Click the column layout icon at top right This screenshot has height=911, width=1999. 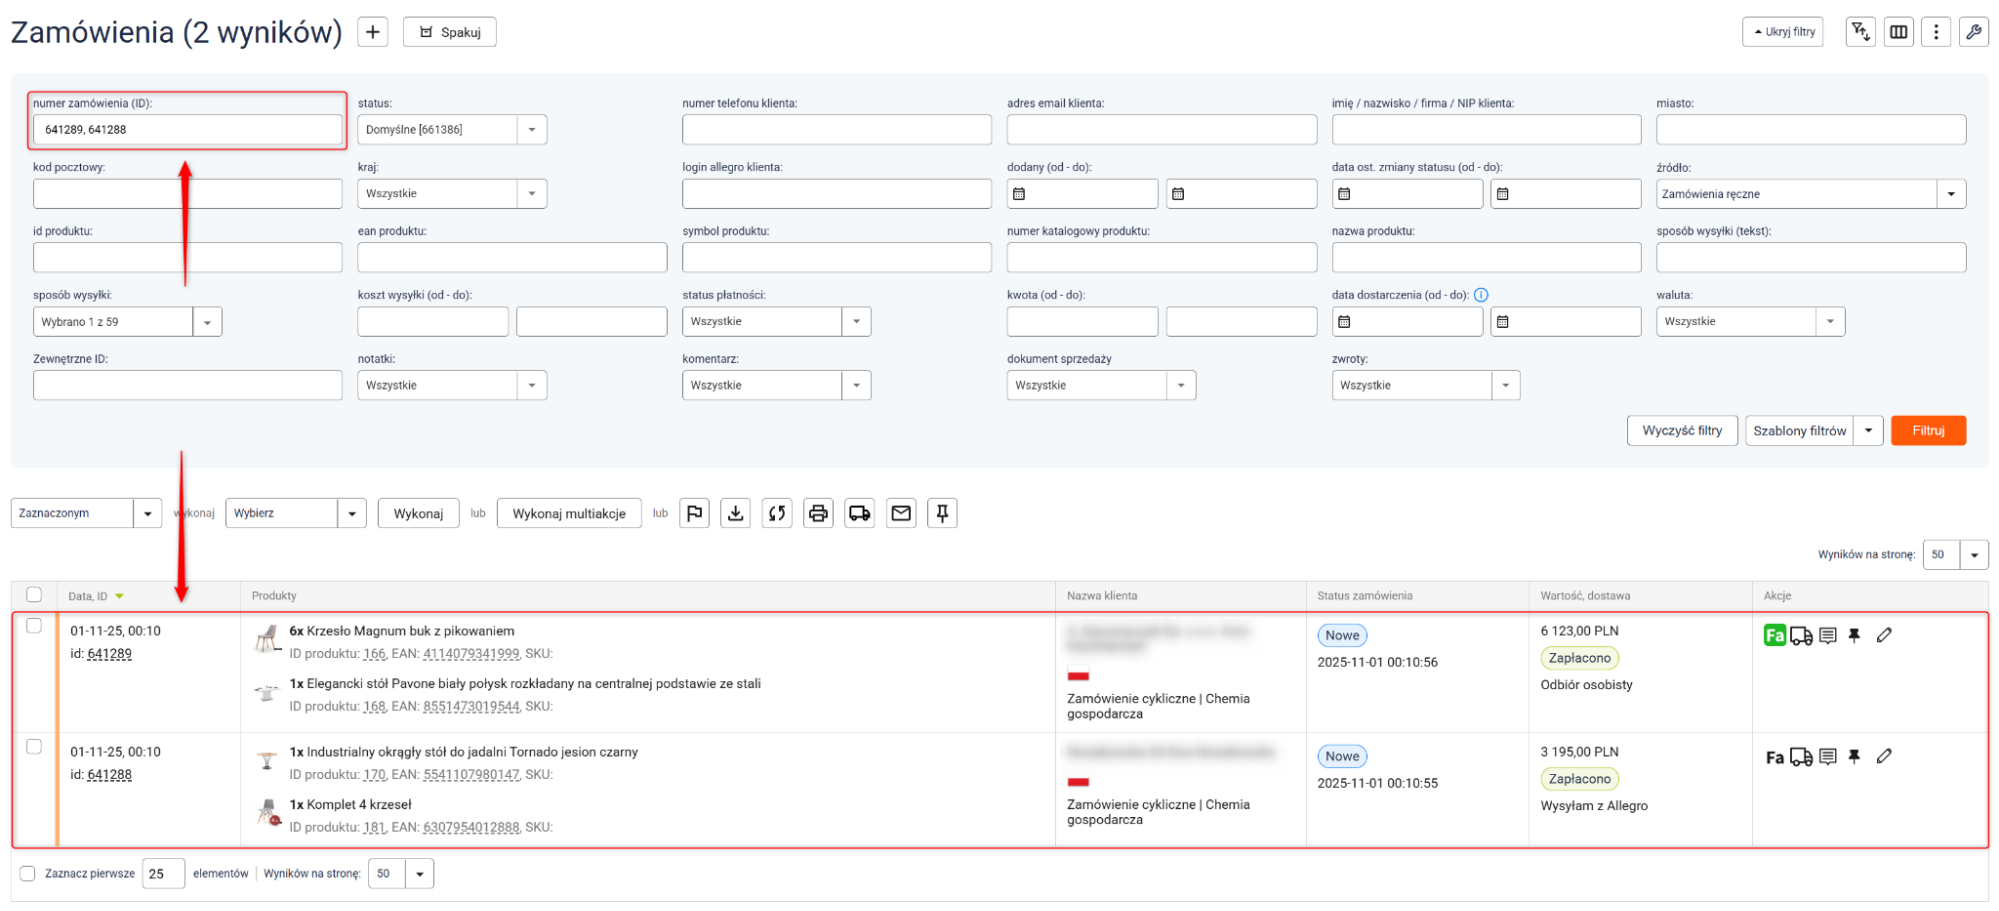[1898, 32]
